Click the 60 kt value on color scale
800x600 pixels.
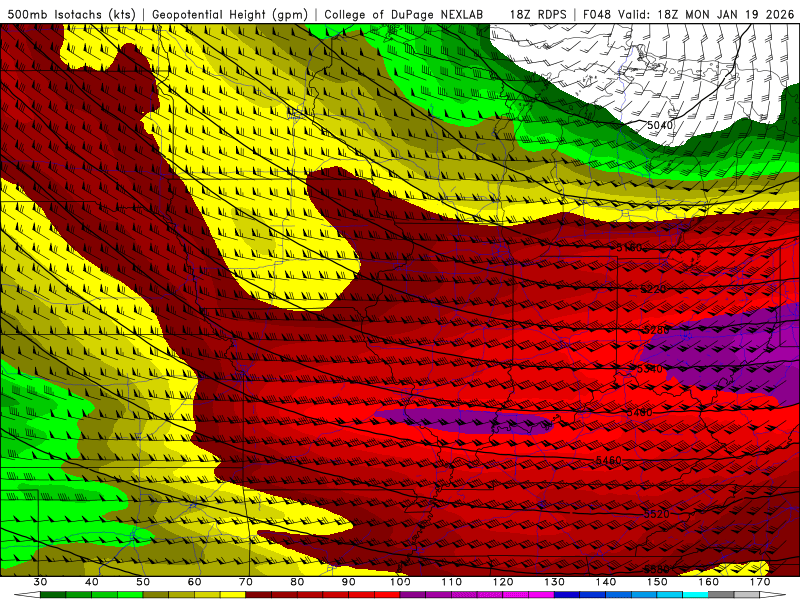194,582
